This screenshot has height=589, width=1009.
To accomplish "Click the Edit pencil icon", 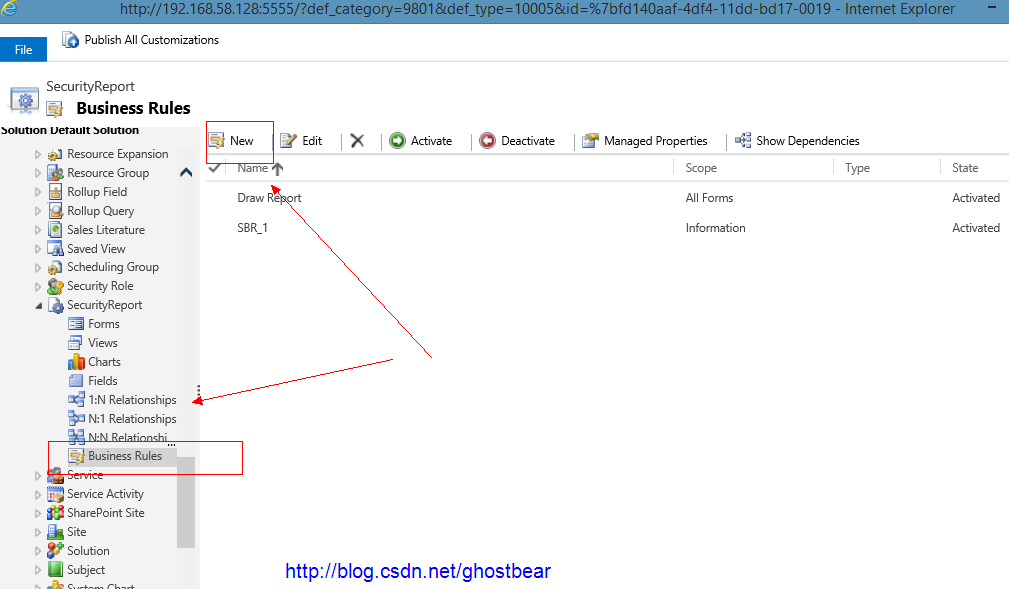I will click(x=288, y=140).
